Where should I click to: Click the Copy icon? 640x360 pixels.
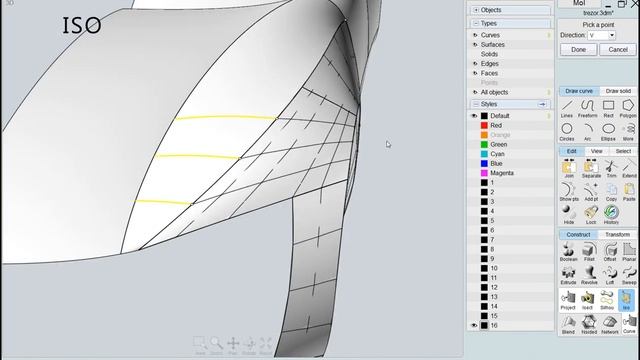[611, 192]
